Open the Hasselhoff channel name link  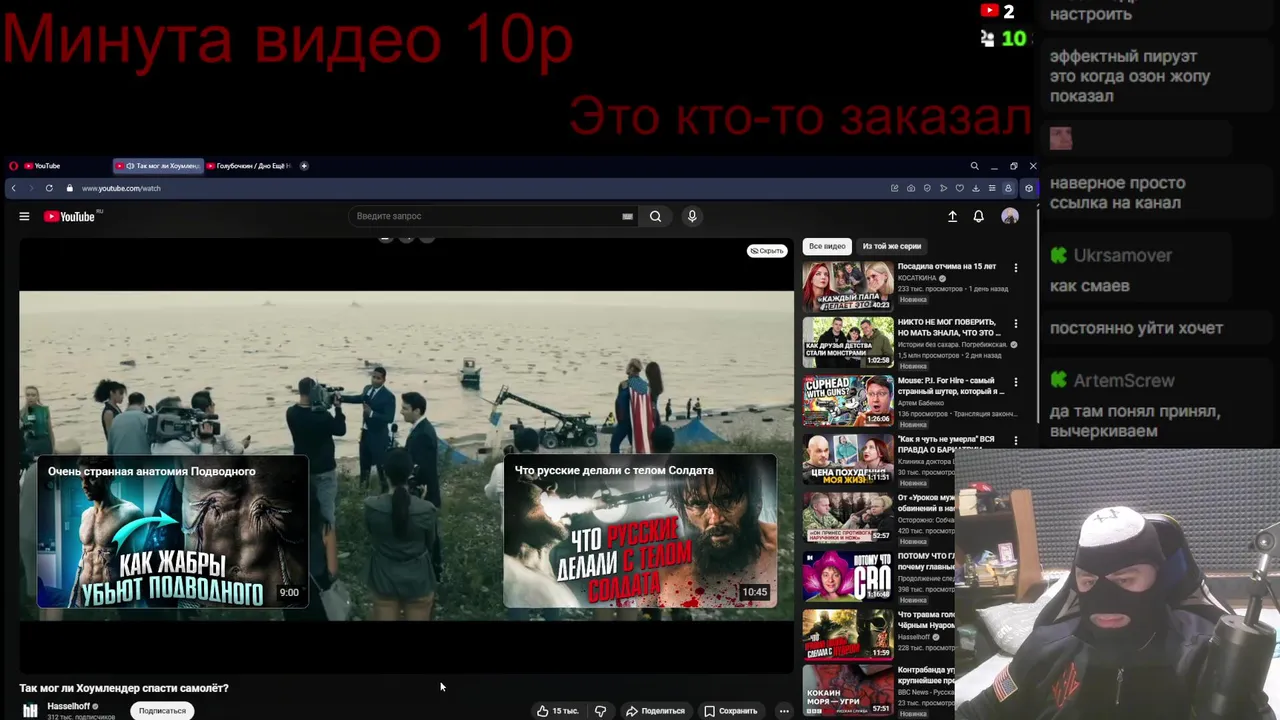(69, 706)
